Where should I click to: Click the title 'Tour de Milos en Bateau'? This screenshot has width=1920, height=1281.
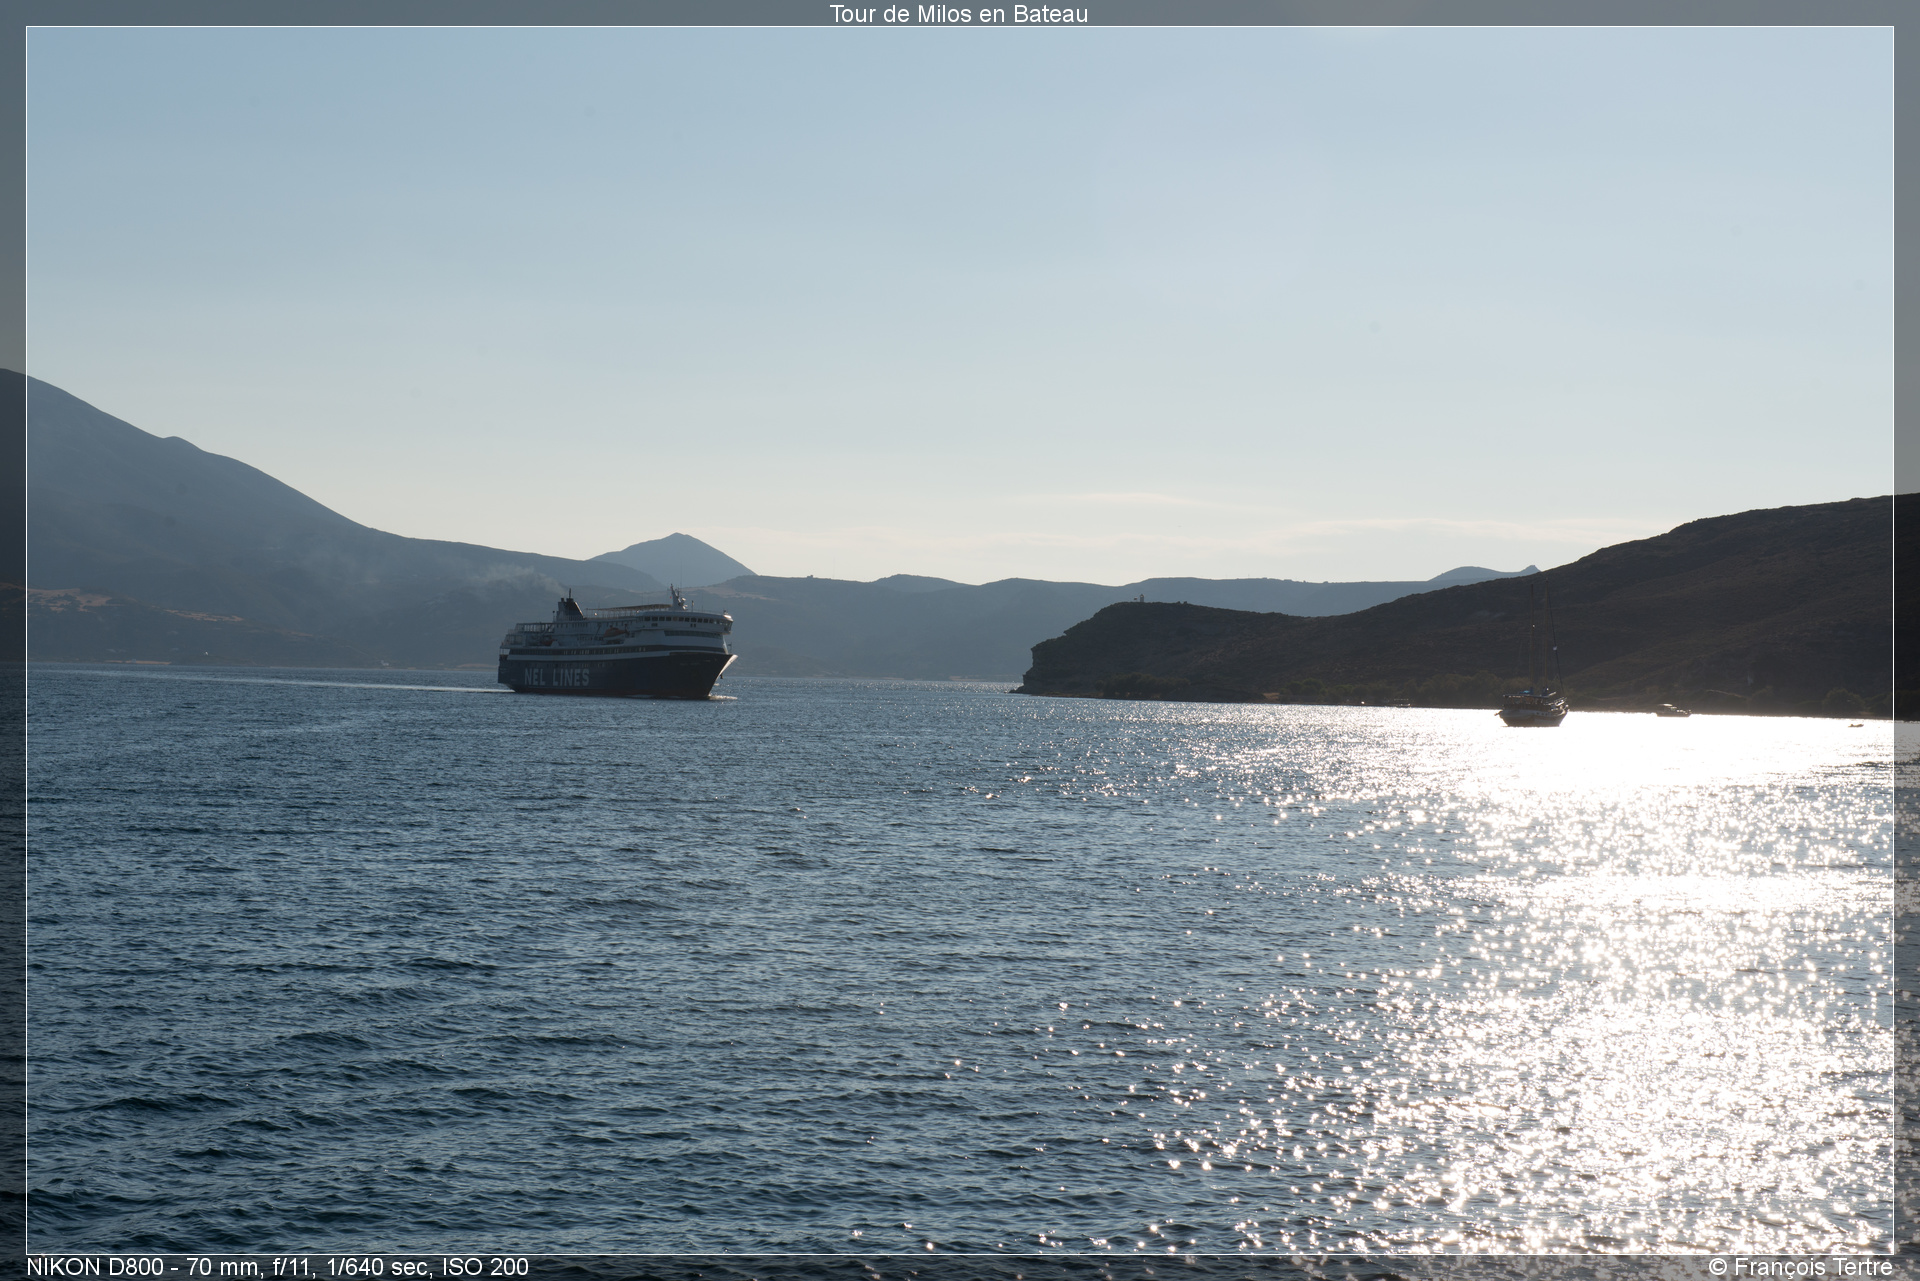coord(958,14)
